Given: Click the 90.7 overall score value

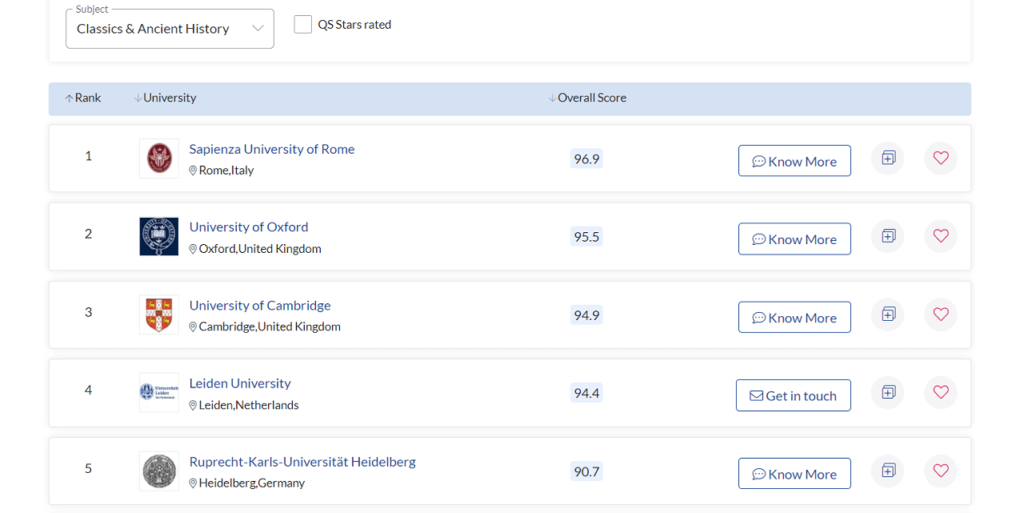Looking at the screenshot, I should (586, 471).
